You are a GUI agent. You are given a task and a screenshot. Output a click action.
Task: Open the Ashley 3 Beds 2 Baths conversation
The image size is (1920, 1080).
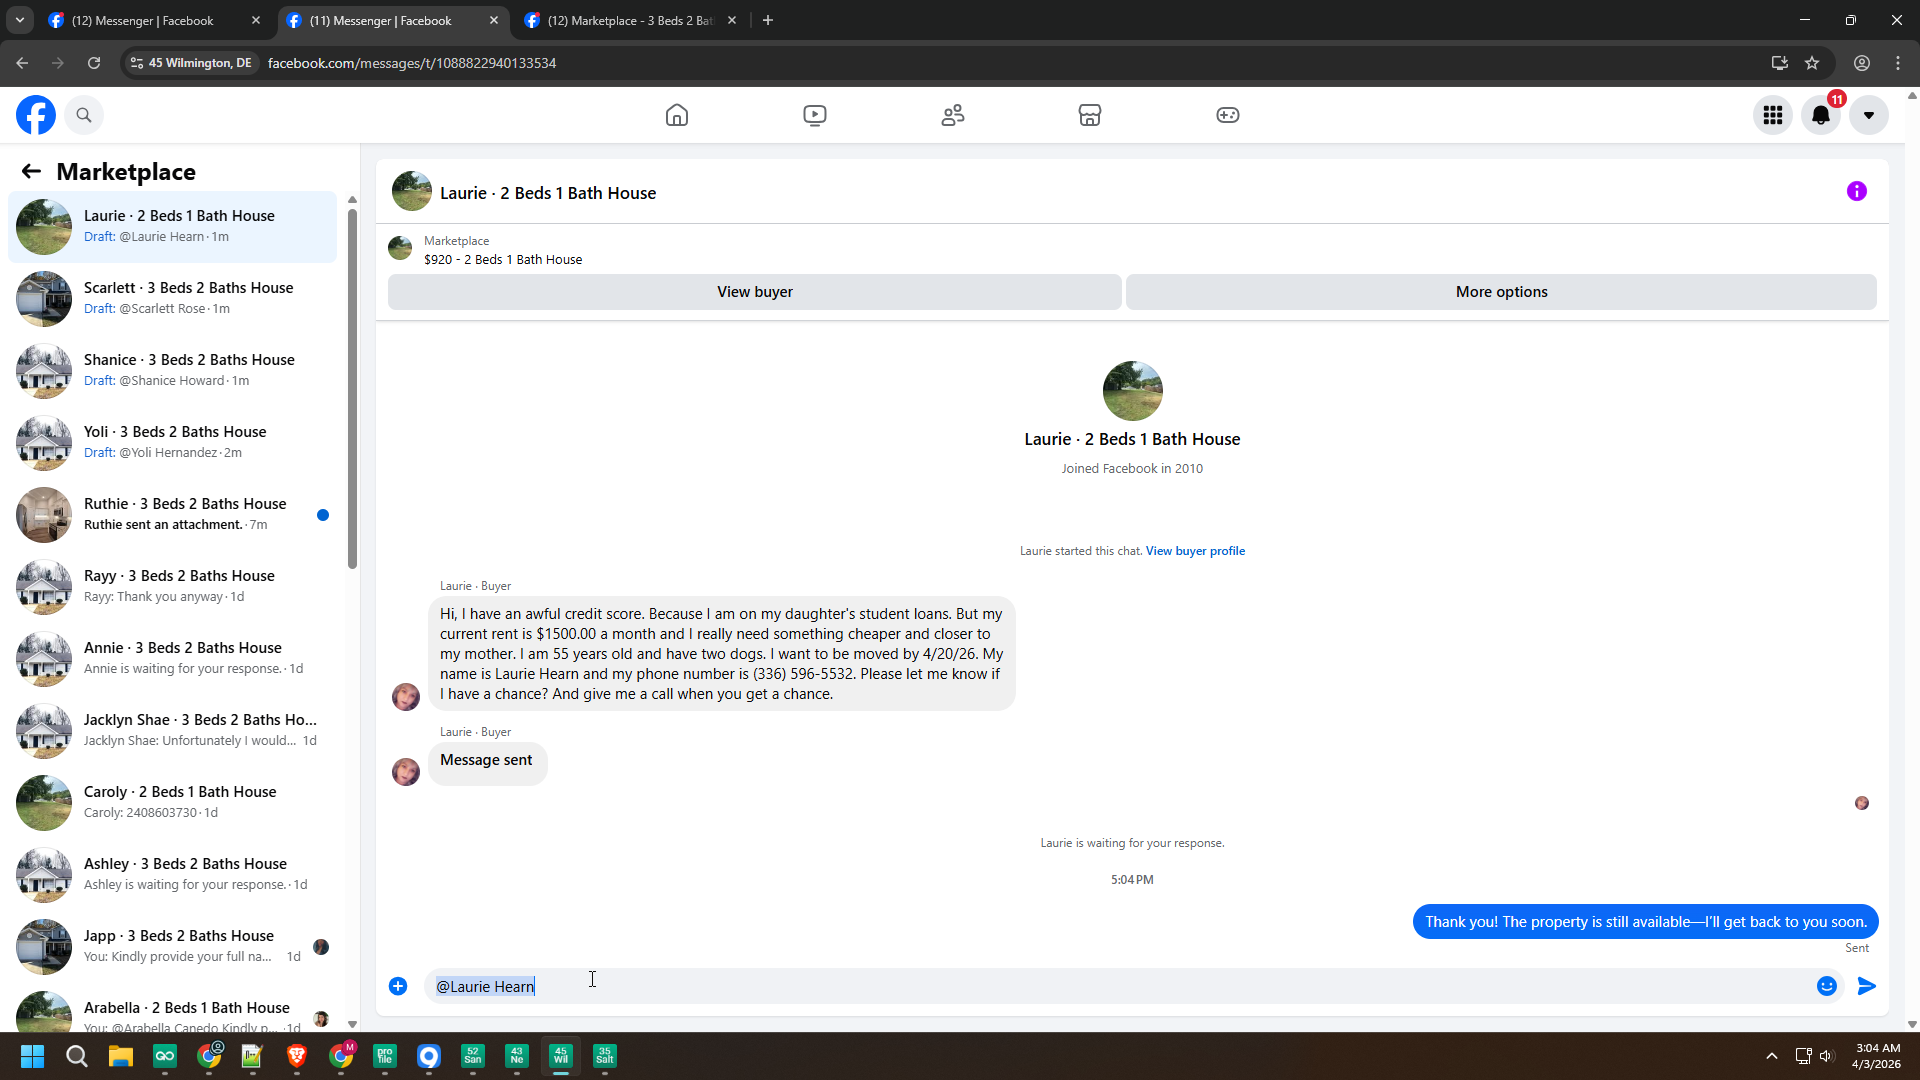(173, 874)
